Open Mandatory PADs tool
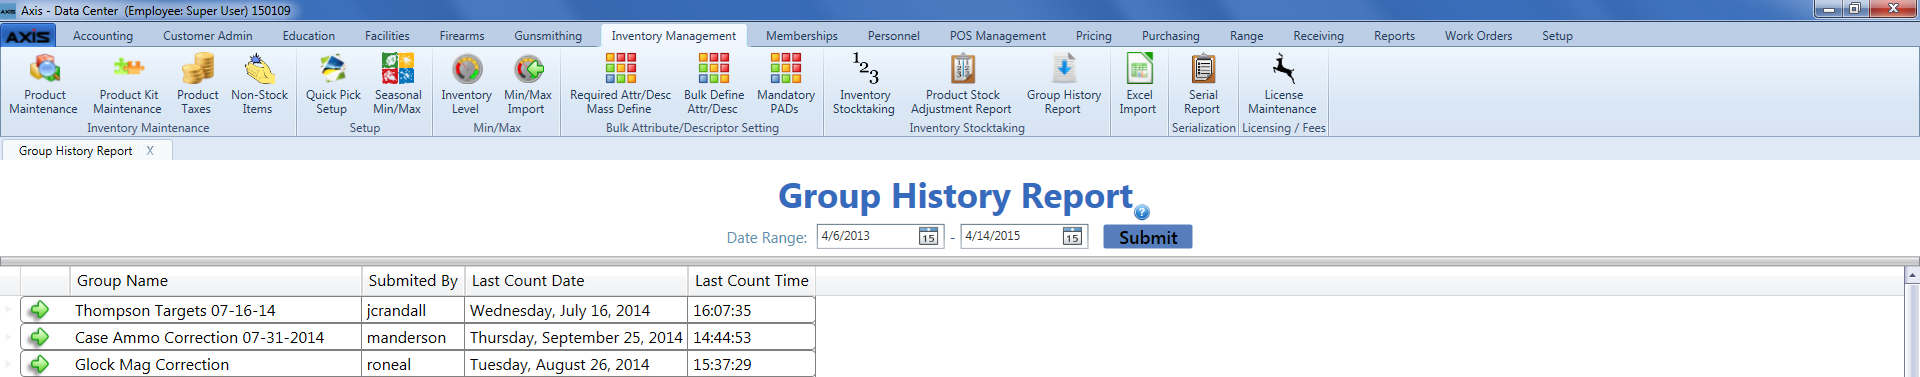This screenshot has width=1920, height=377. (785, 85)
